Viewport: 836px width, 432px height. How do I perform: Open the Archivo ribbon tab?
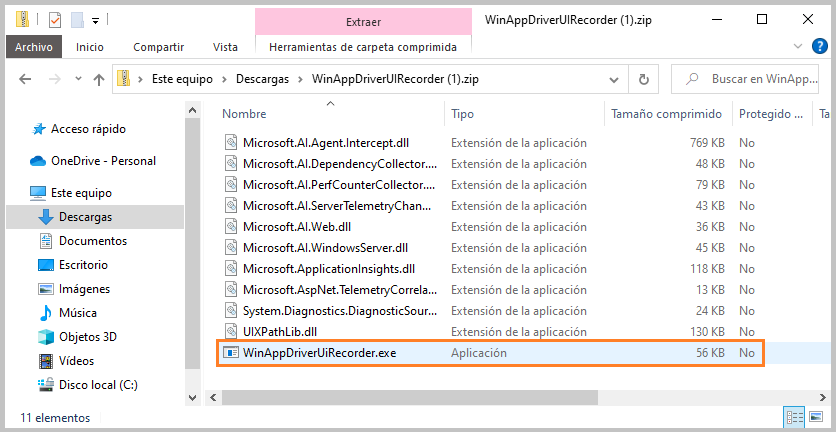[34, 47]
